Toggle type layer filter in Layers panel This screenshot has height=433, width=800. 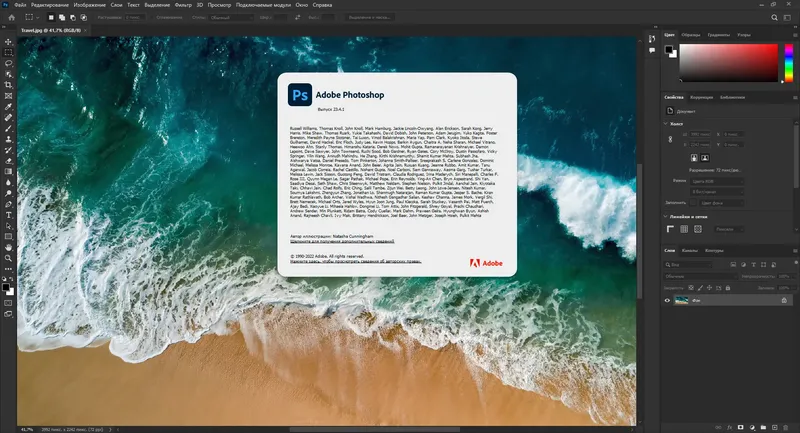coord(754,265)
